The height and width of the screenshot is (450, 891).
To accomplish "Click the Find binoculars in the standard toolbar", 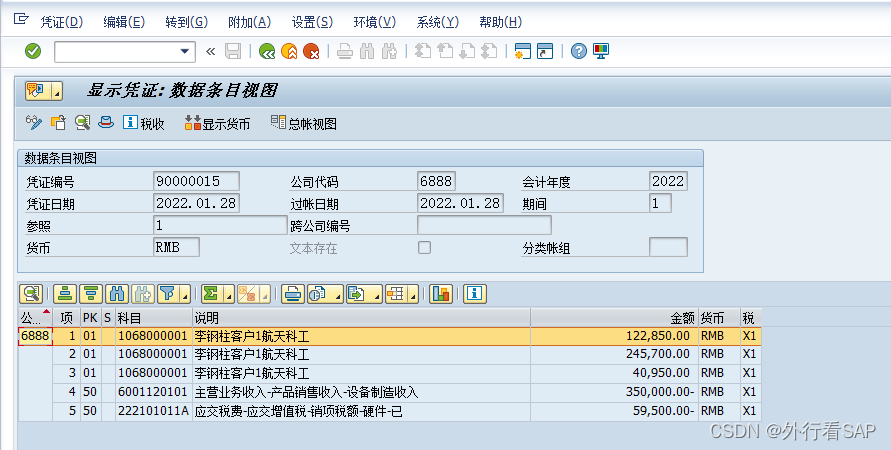I will tap(367, 52).
